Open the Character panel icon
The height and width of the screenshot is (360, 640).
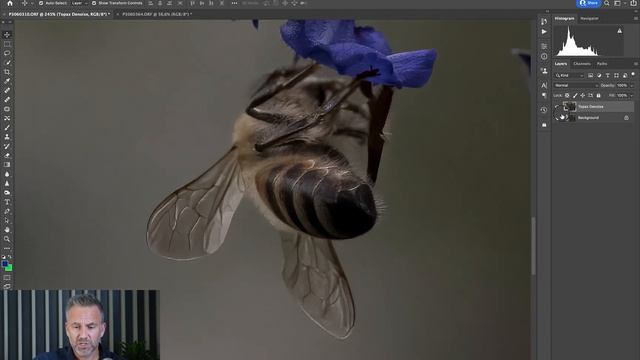(544, 85)
